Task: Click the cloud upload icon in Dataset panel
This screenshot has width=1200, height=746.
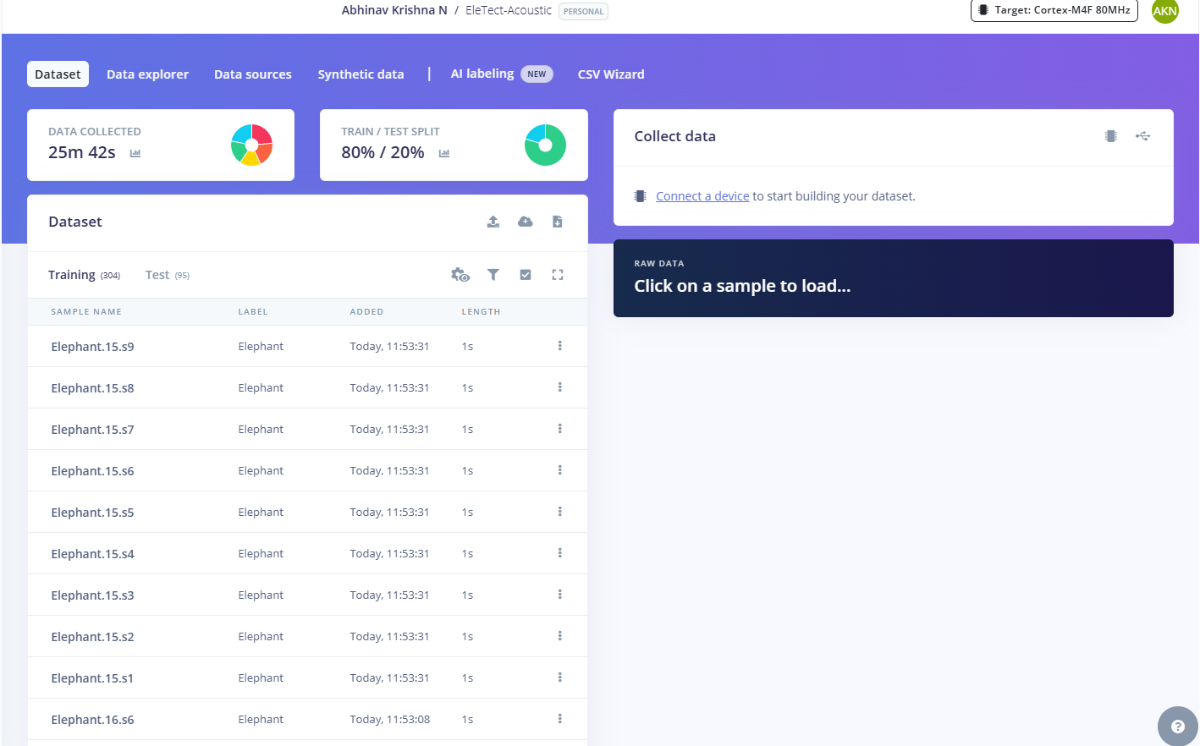Action: coord(525,222)
